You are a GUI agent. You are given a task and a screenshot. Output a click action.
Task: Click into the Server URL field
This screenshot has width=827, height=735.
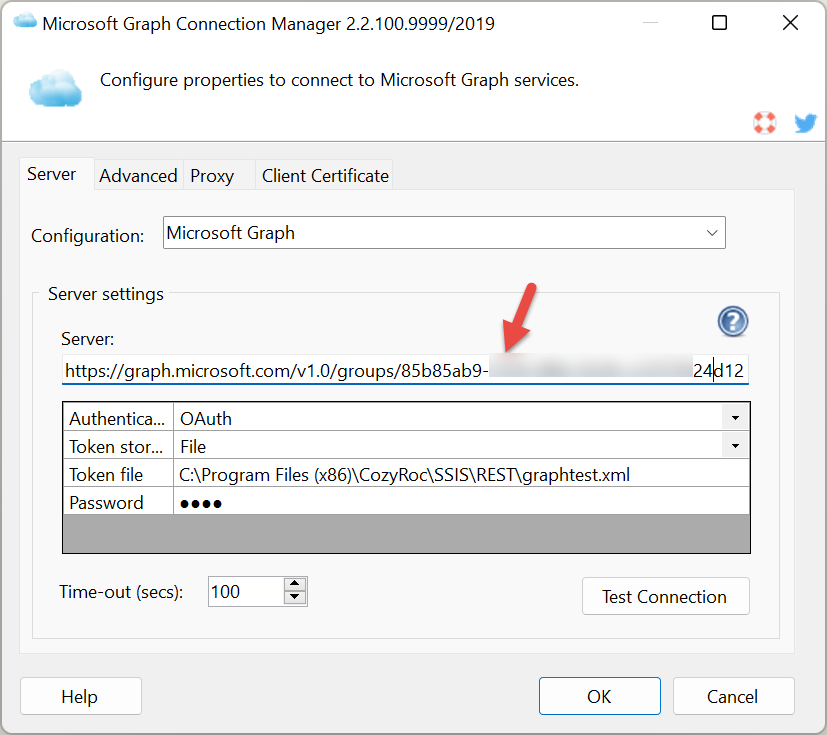(405, 370)
